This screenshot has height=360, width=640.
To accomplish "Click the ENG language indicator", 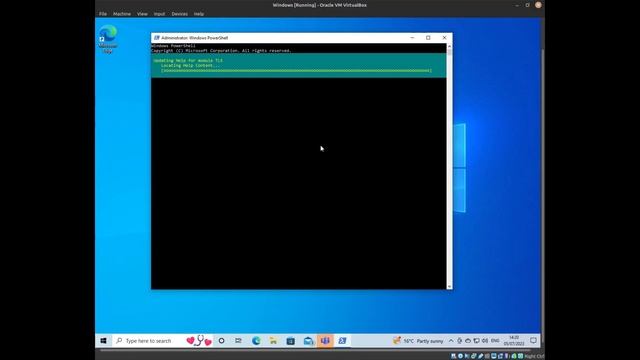I will (495, 340).
